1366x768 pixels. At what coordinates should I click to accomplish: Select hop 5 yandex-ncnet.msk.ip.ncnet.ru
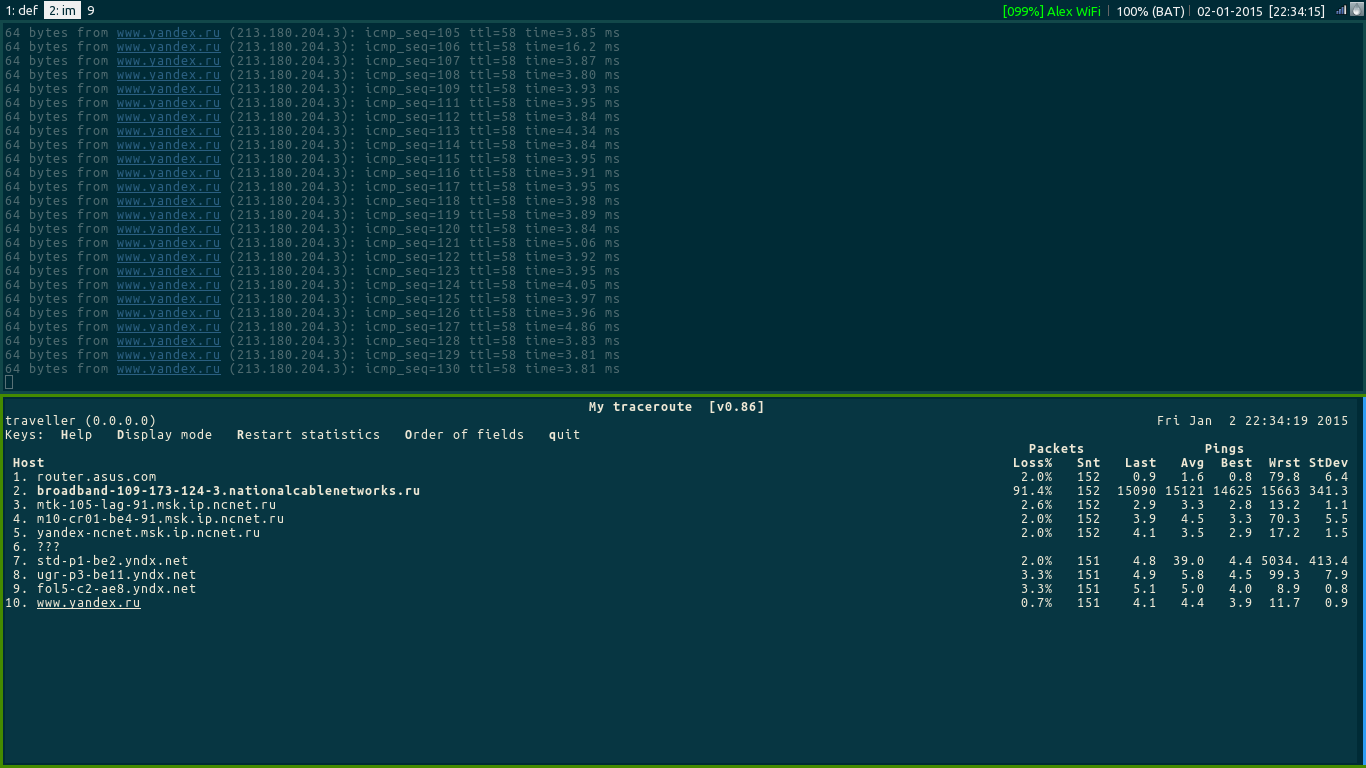point(148,533)
